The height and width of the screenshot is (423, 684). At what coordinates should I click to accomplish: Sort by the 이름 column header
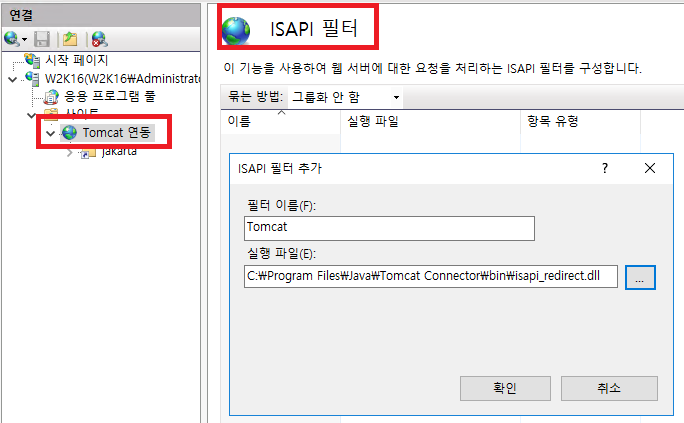pyautogui.click(x=280, y=121)
